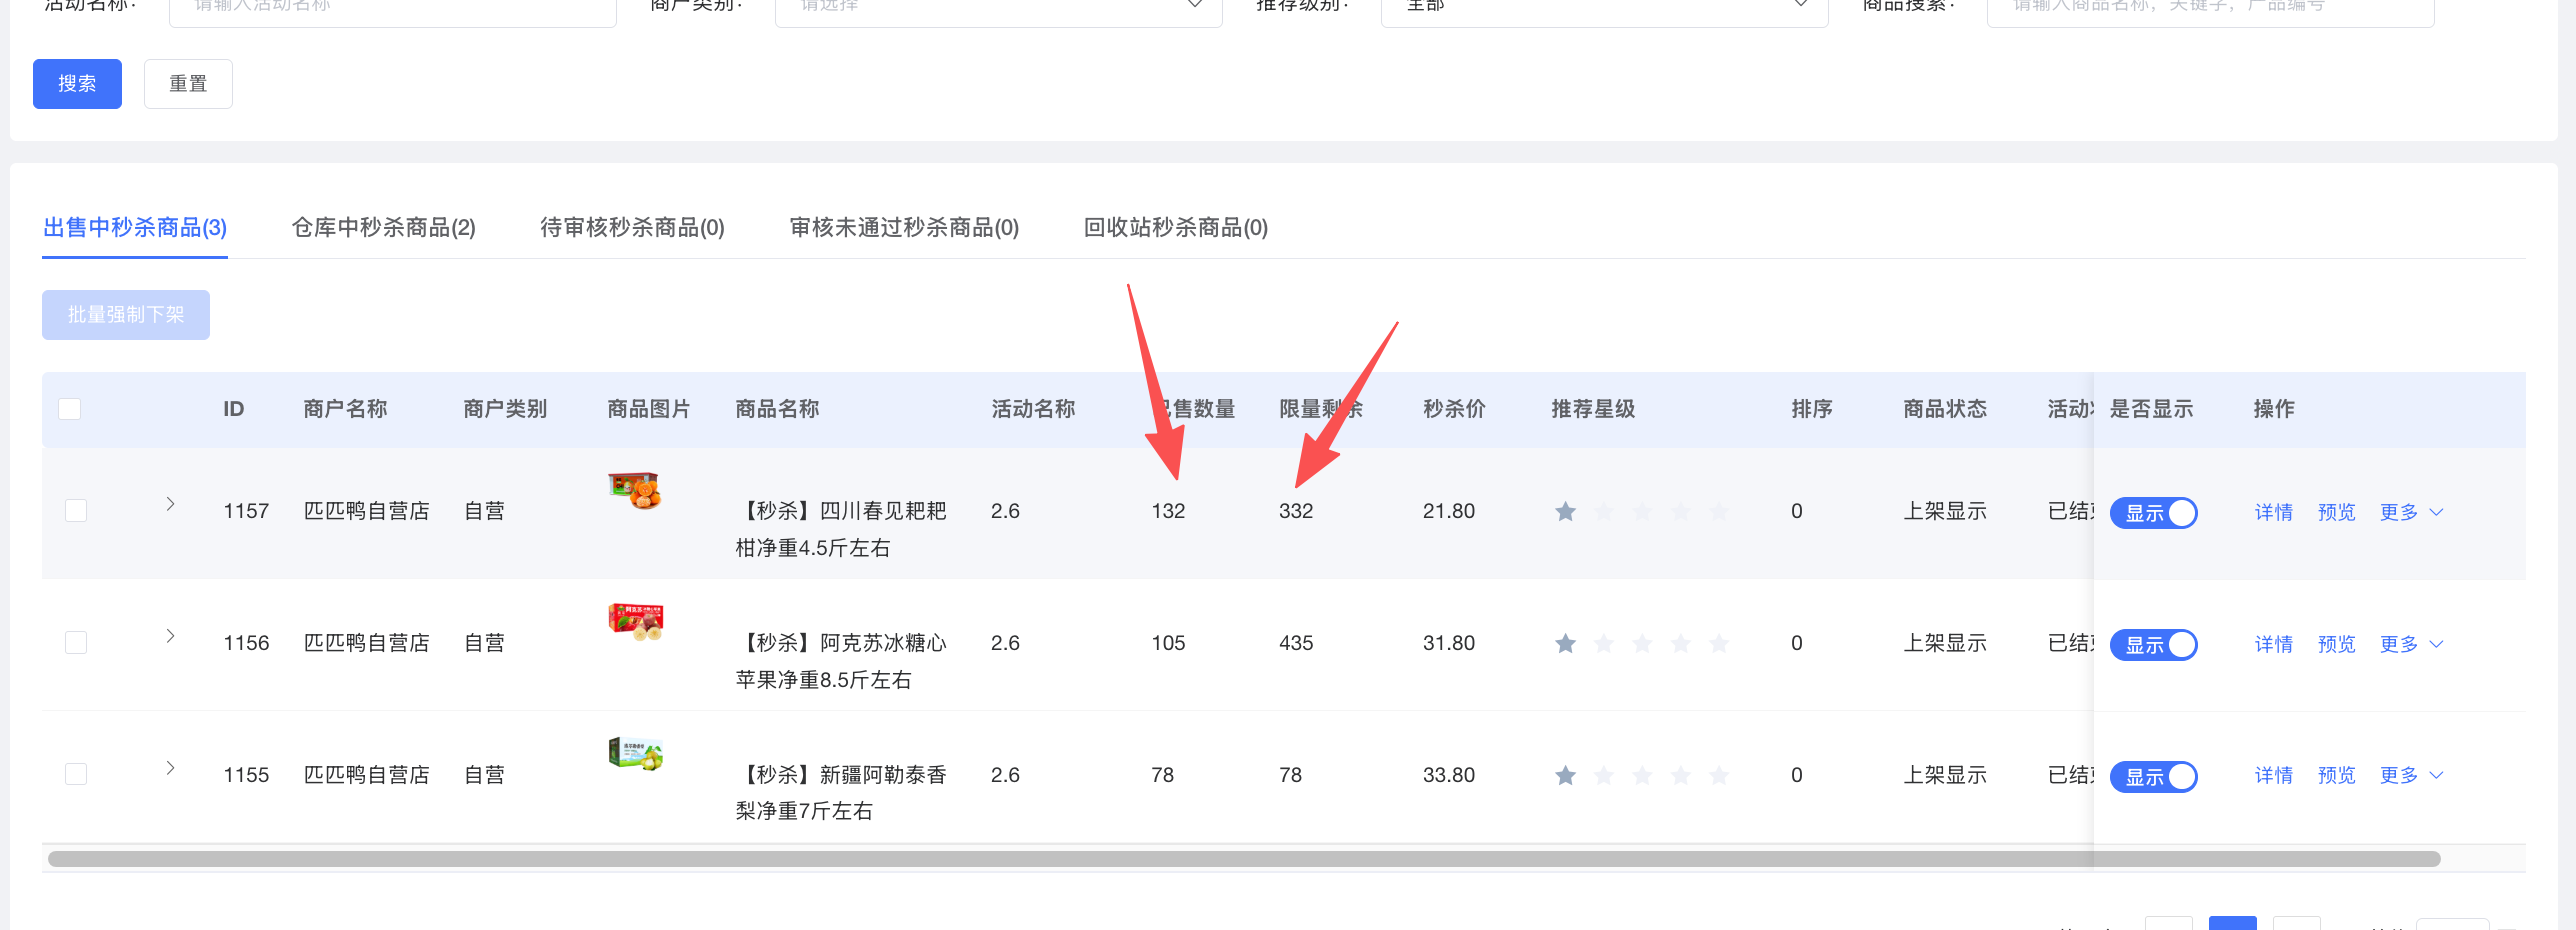Click 详情 link for product 1156
Image resolution: width=2576 pixels, height=930 pixels.
tap(2273, 644)
